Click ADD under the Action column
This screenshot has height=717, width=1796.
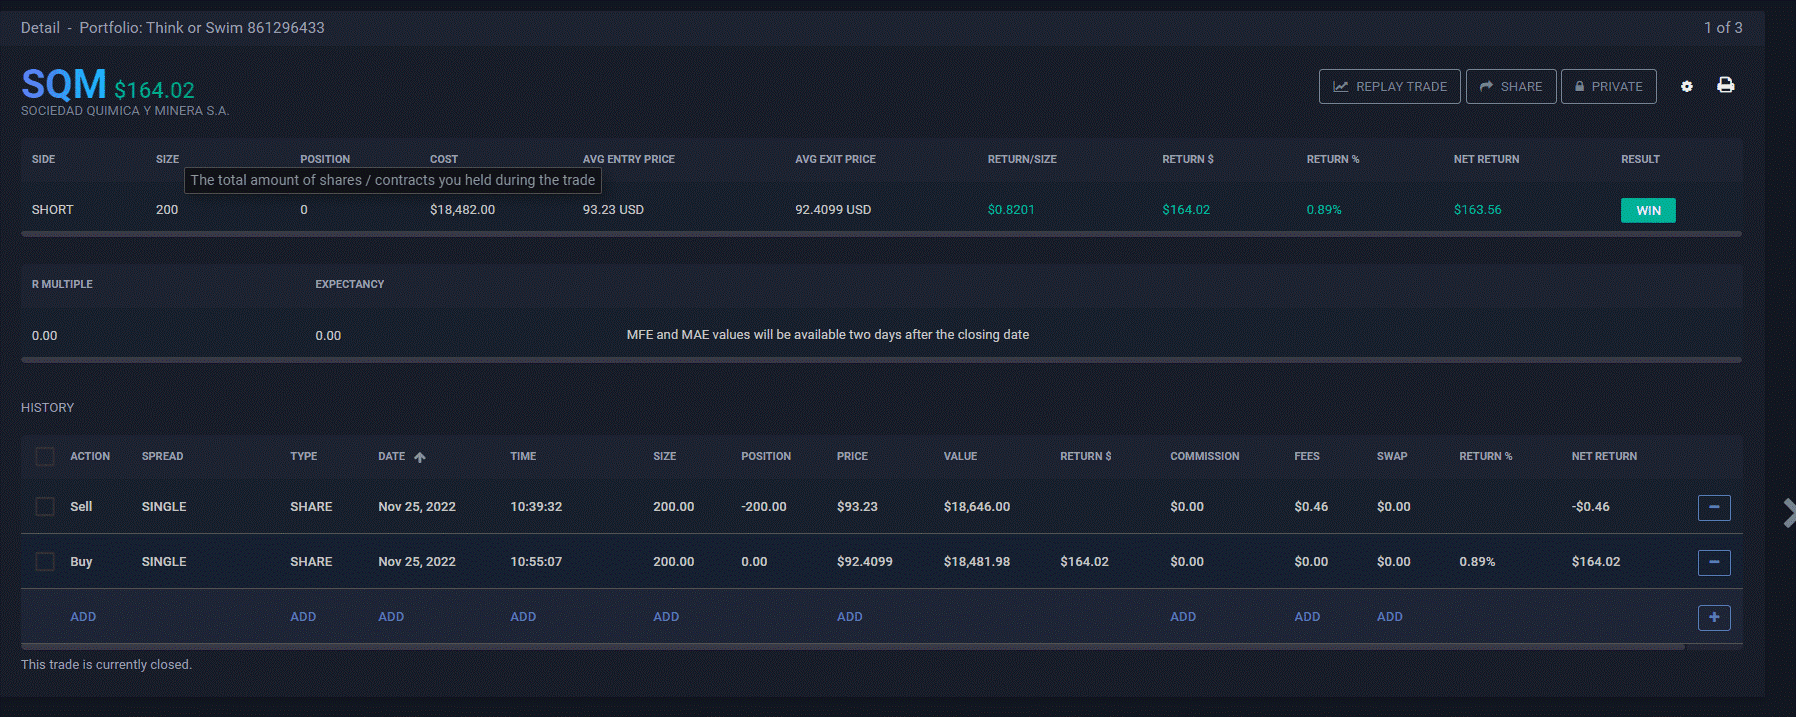(83, 617)
